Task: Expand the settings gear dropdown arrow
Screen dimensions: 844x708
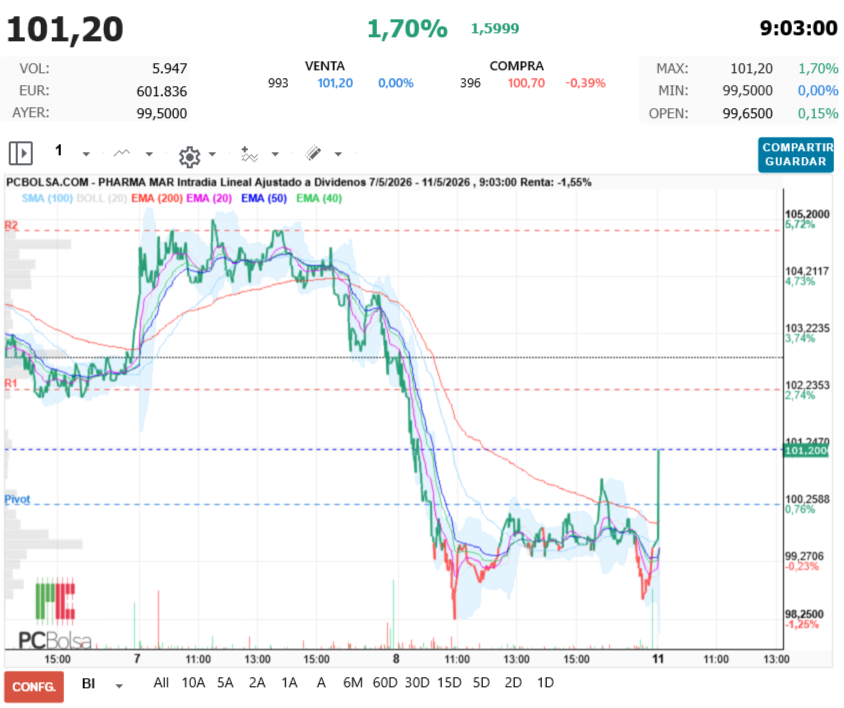Action: pyautogui.click(x=212, y=155)
